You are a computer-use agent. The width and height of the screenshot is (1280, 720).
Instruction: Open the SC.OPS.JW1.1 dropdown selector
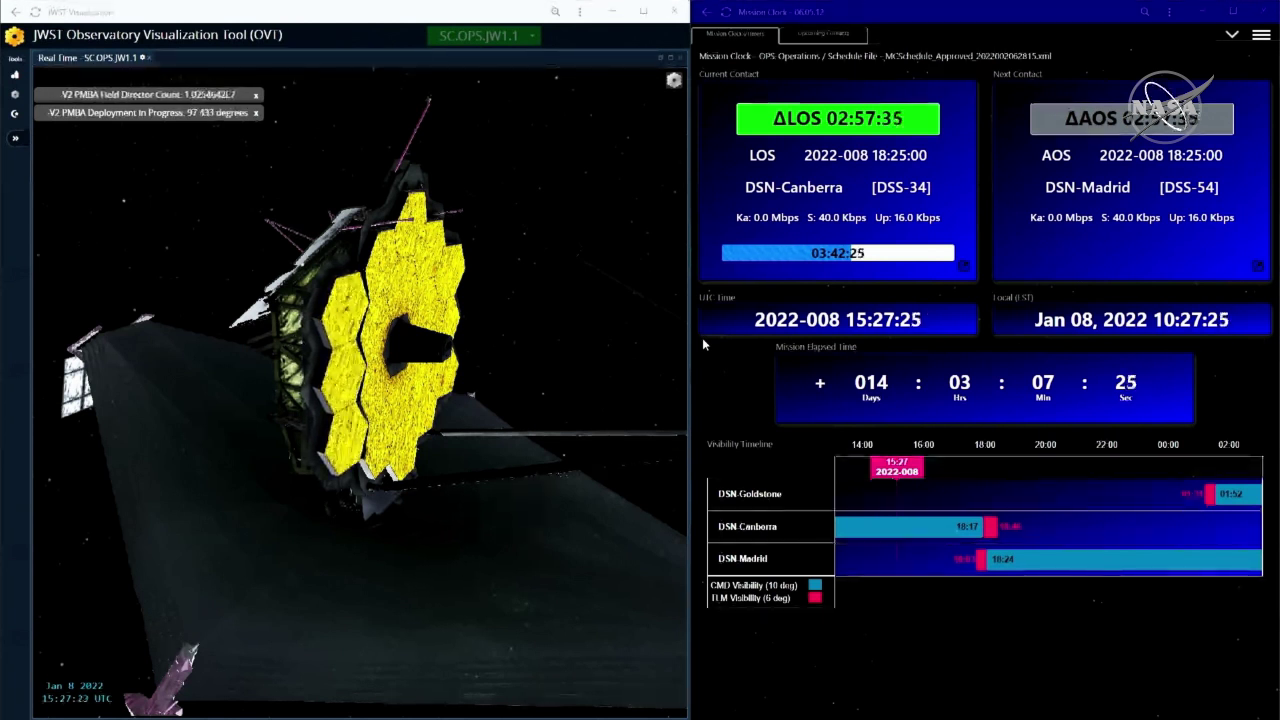tap(484, 36)
